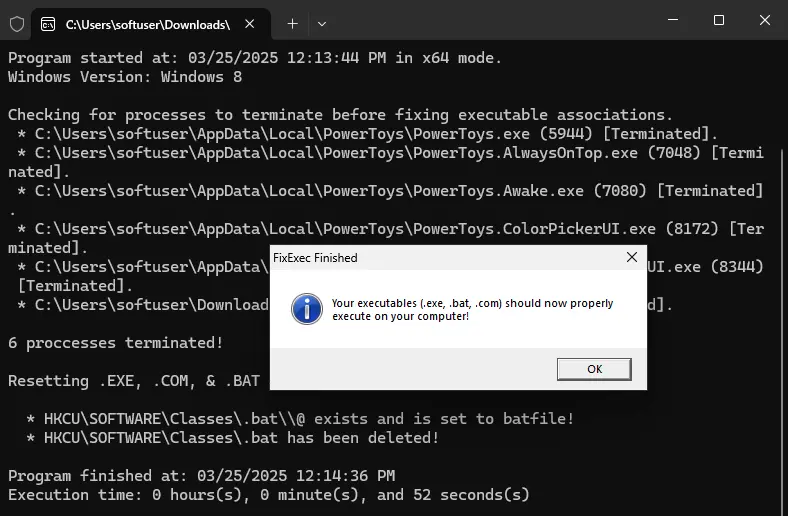This screenshot has height=516, width=788.
Task: Click the command prompt icon on the tab
Action: (48, 24)
